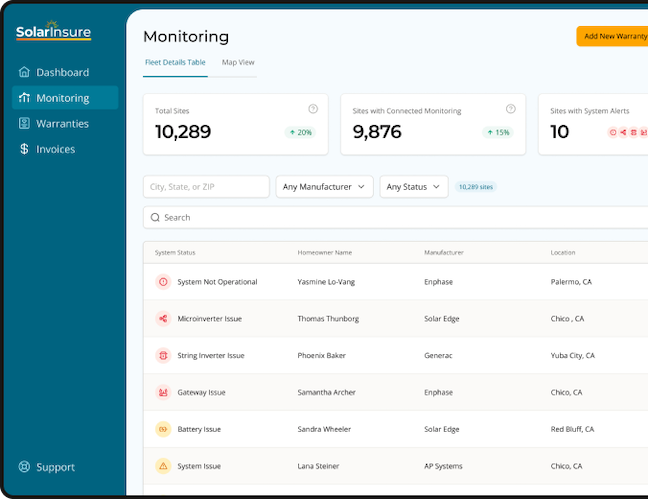Click the System Not Operational label
Image resolution: width=648 pixels, height=499 pixels.
coord(217,282)
